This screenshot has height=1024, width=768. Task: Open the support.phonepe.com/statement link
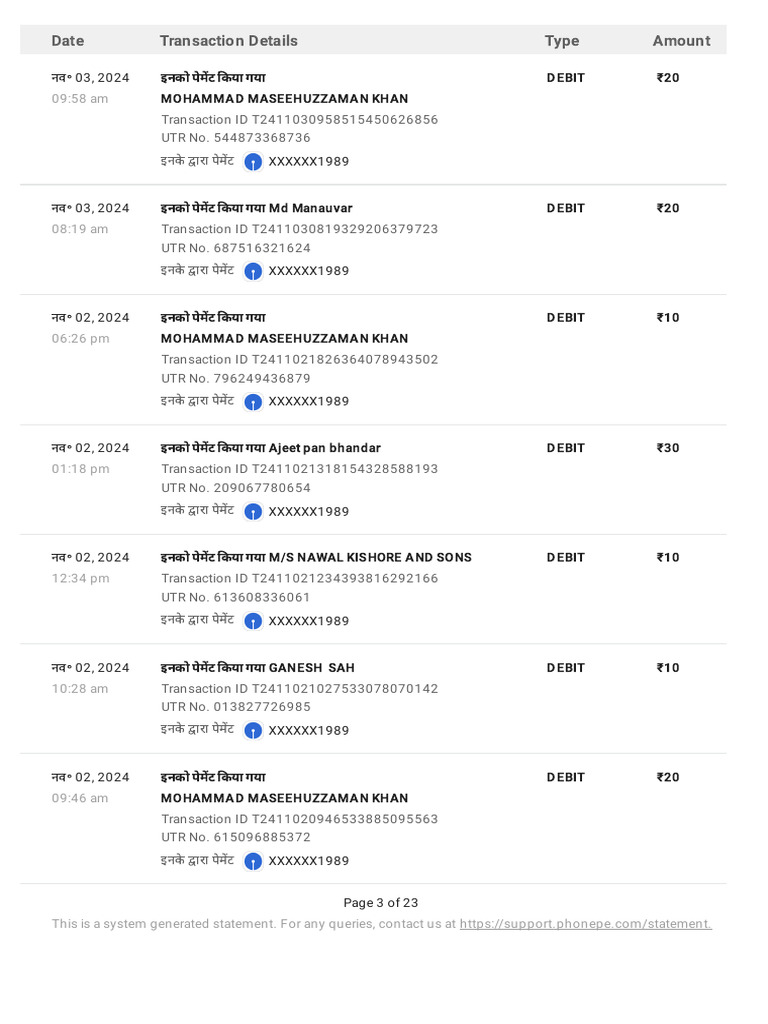click(x=585, y=924)
